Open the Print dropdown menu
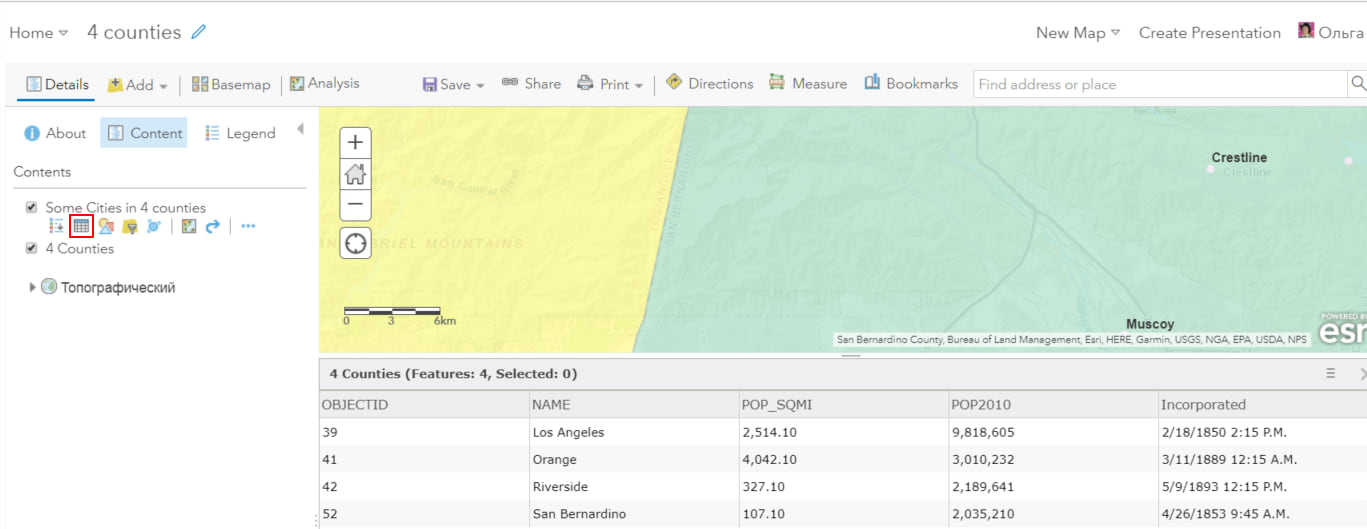 click(x=610, y=85)
